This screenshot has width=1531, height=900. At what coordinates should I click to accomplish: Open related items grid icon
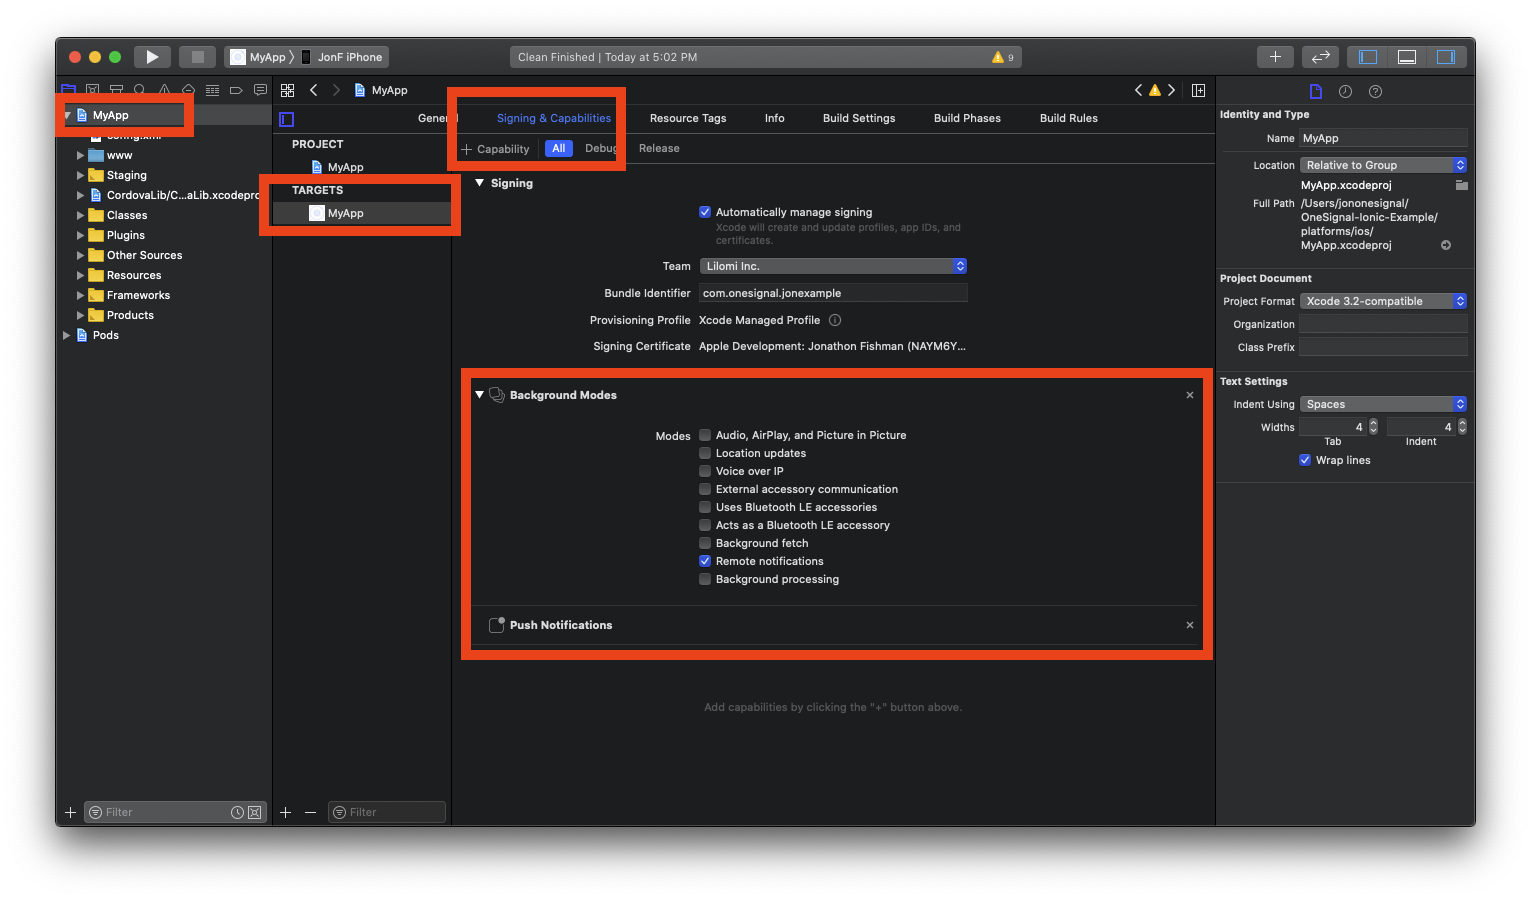pyautogui.click(x=287, y=90)
